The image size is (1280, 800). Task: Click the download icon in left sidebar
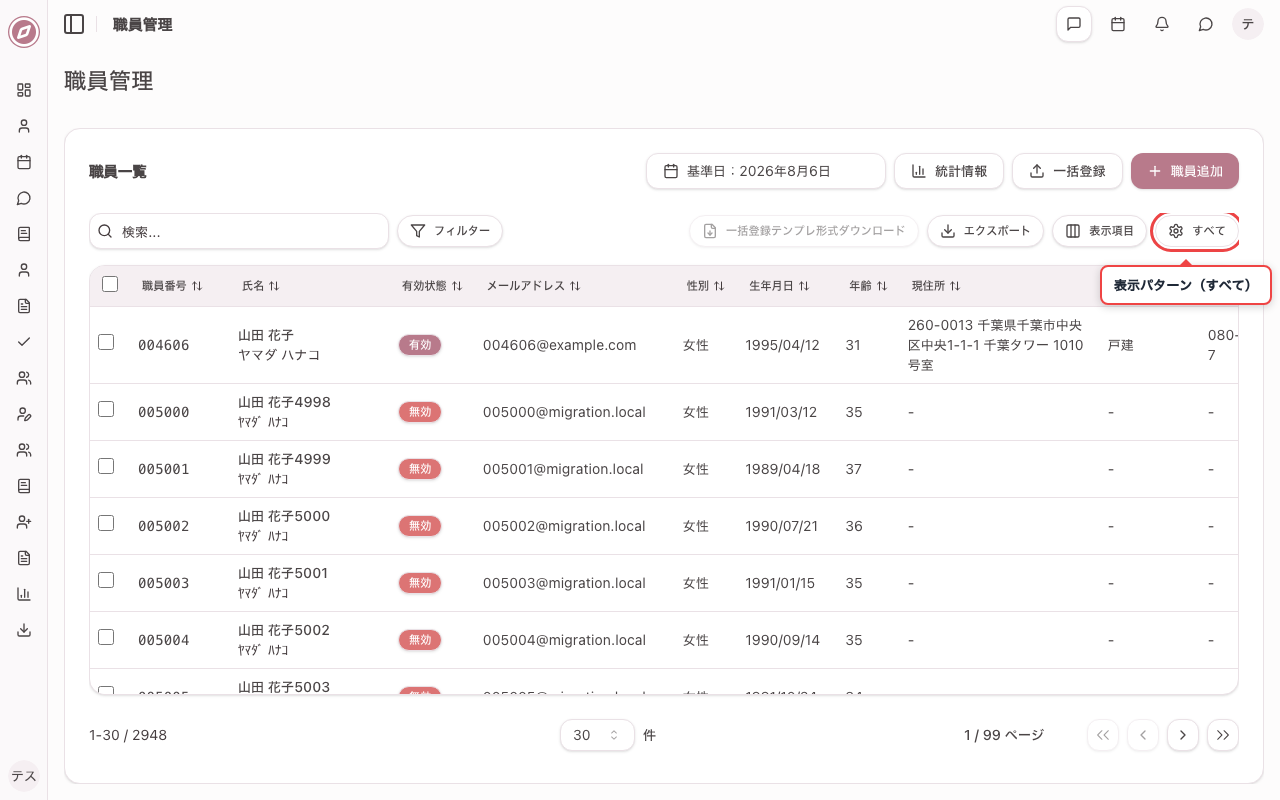tap(24, 630)
